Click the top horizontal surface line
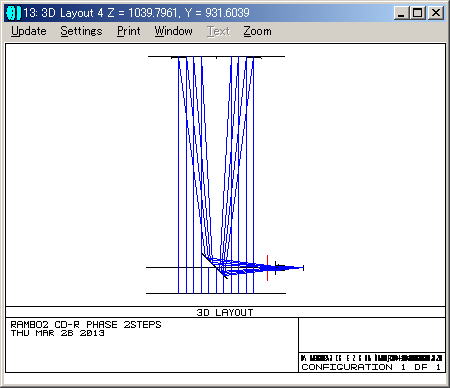 [x=216, y=57]
